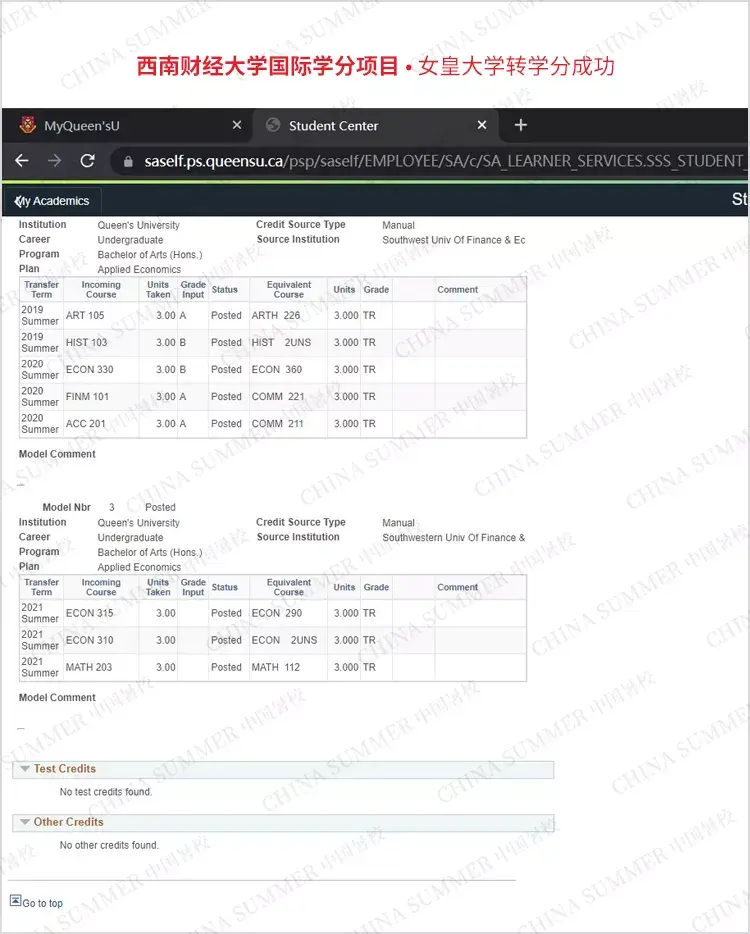The width and height of the screenshot is (750, 934).
Task: Switch to the Student Center tab
Action: 375,125
